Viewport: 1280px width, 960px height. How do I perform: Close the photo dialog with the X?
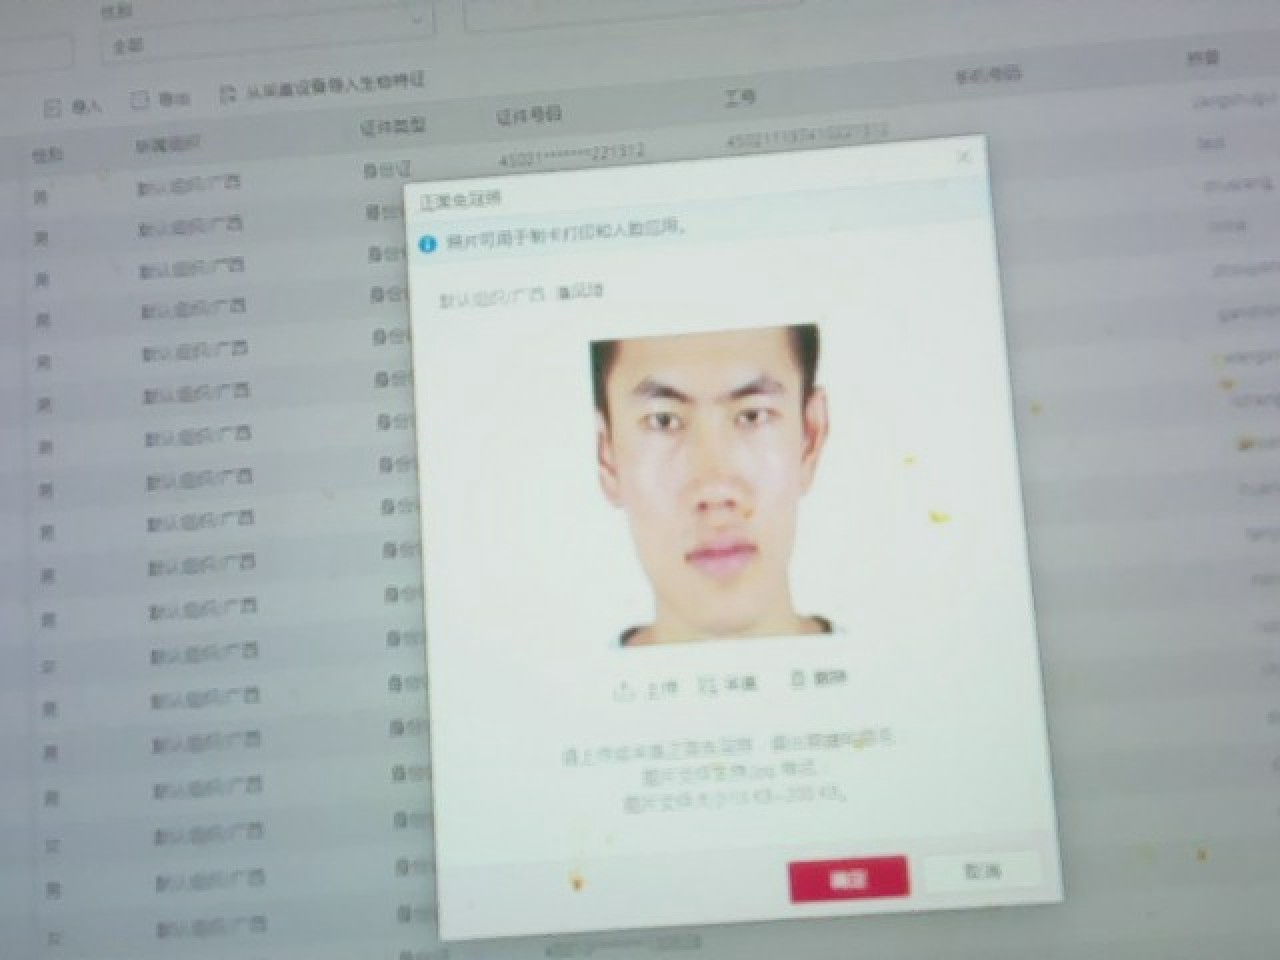coord(964,157)
